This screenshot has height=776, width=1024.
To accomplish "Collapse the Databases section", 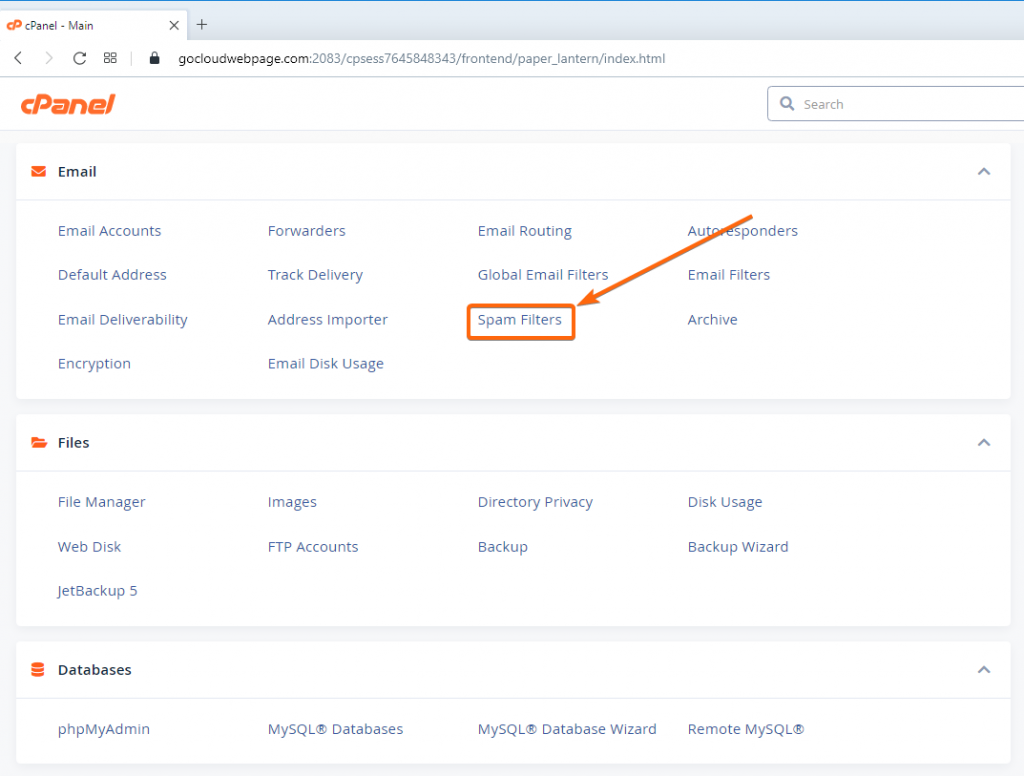I will (x=984, y=669).
